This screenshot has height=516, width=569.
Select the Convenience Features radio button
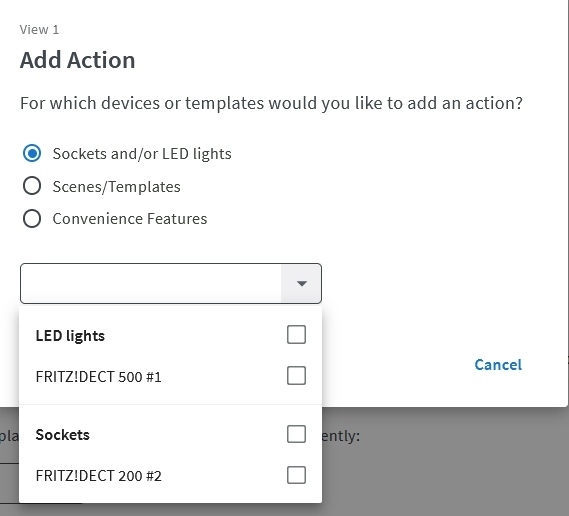click(32, 219)
